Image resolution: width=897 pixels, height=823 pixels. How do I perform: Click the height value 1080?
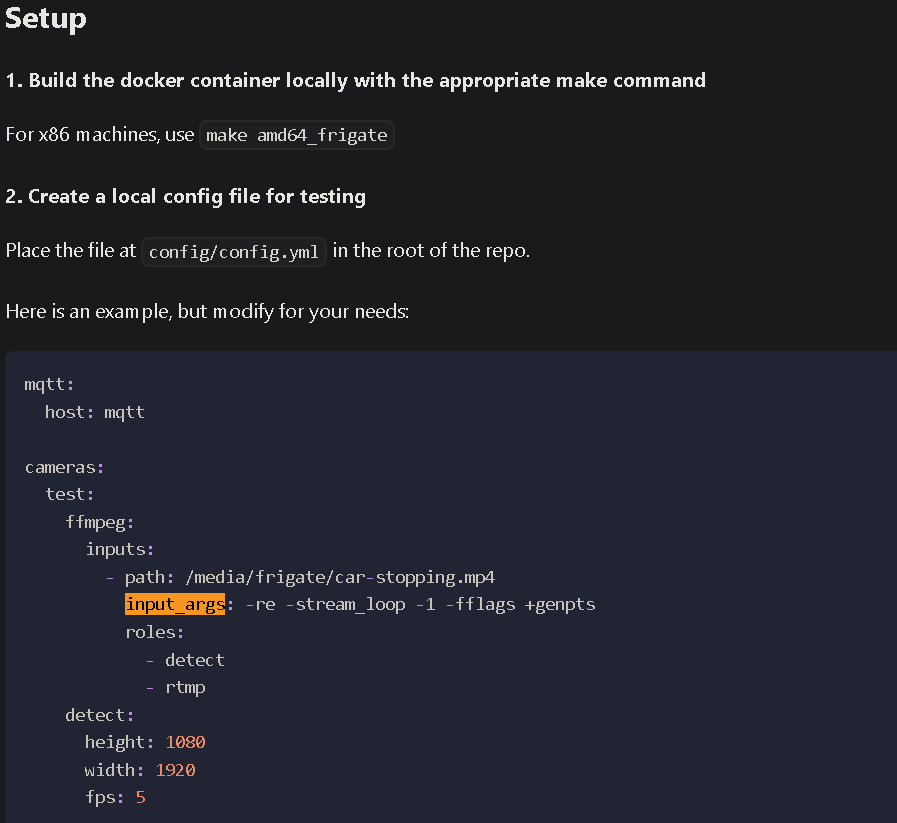185,742
